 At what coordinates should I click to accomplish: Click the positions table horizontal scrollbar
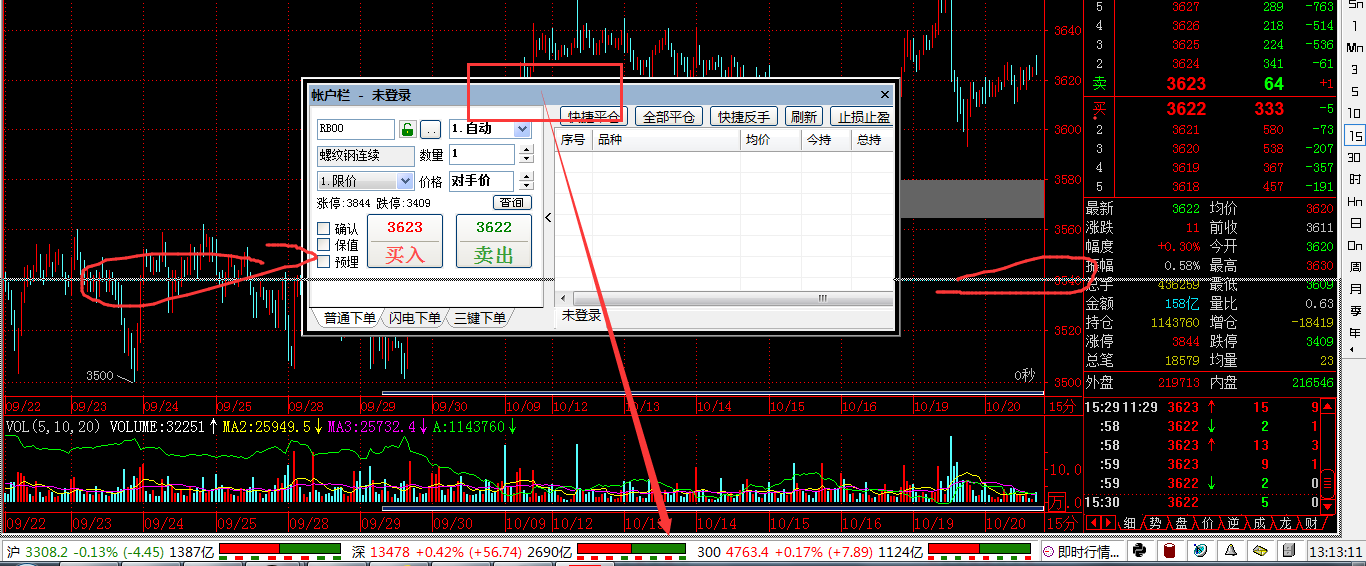725,298
